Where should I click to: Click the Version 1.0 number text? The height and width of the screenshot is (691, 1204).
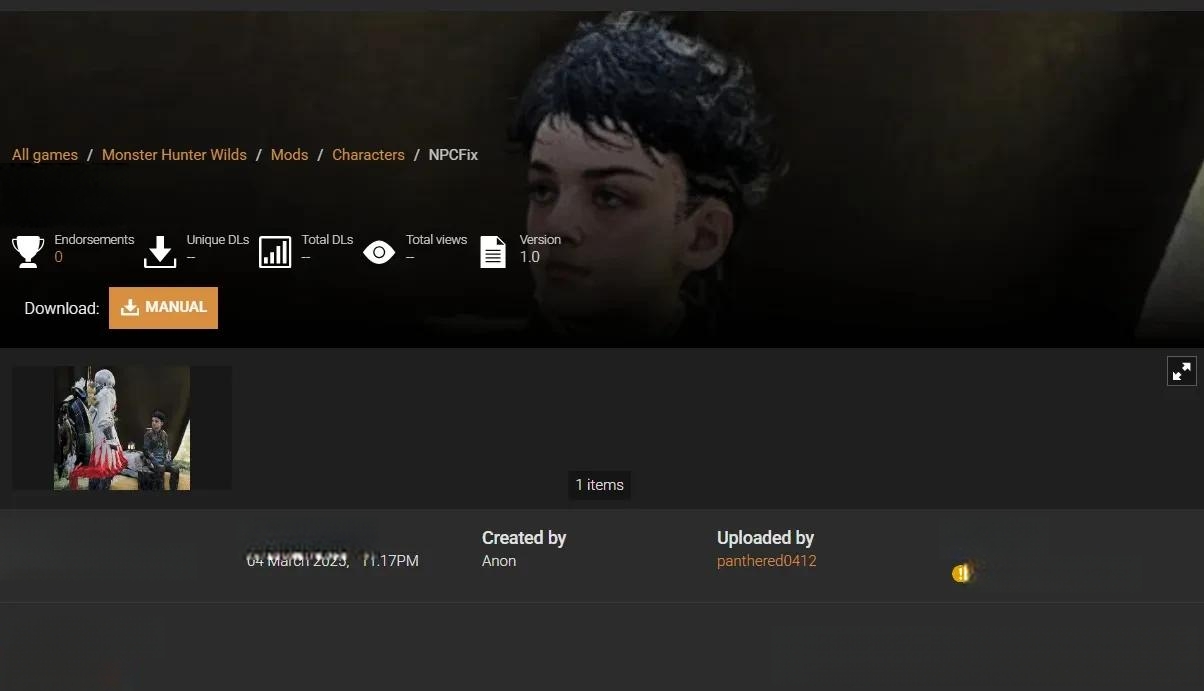[x=530, y=257]
